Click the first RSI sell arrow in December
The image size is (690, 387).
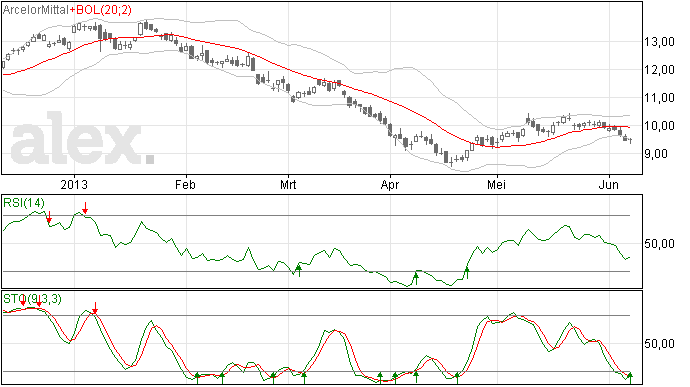pyautogui.click(x=49, y=217)
